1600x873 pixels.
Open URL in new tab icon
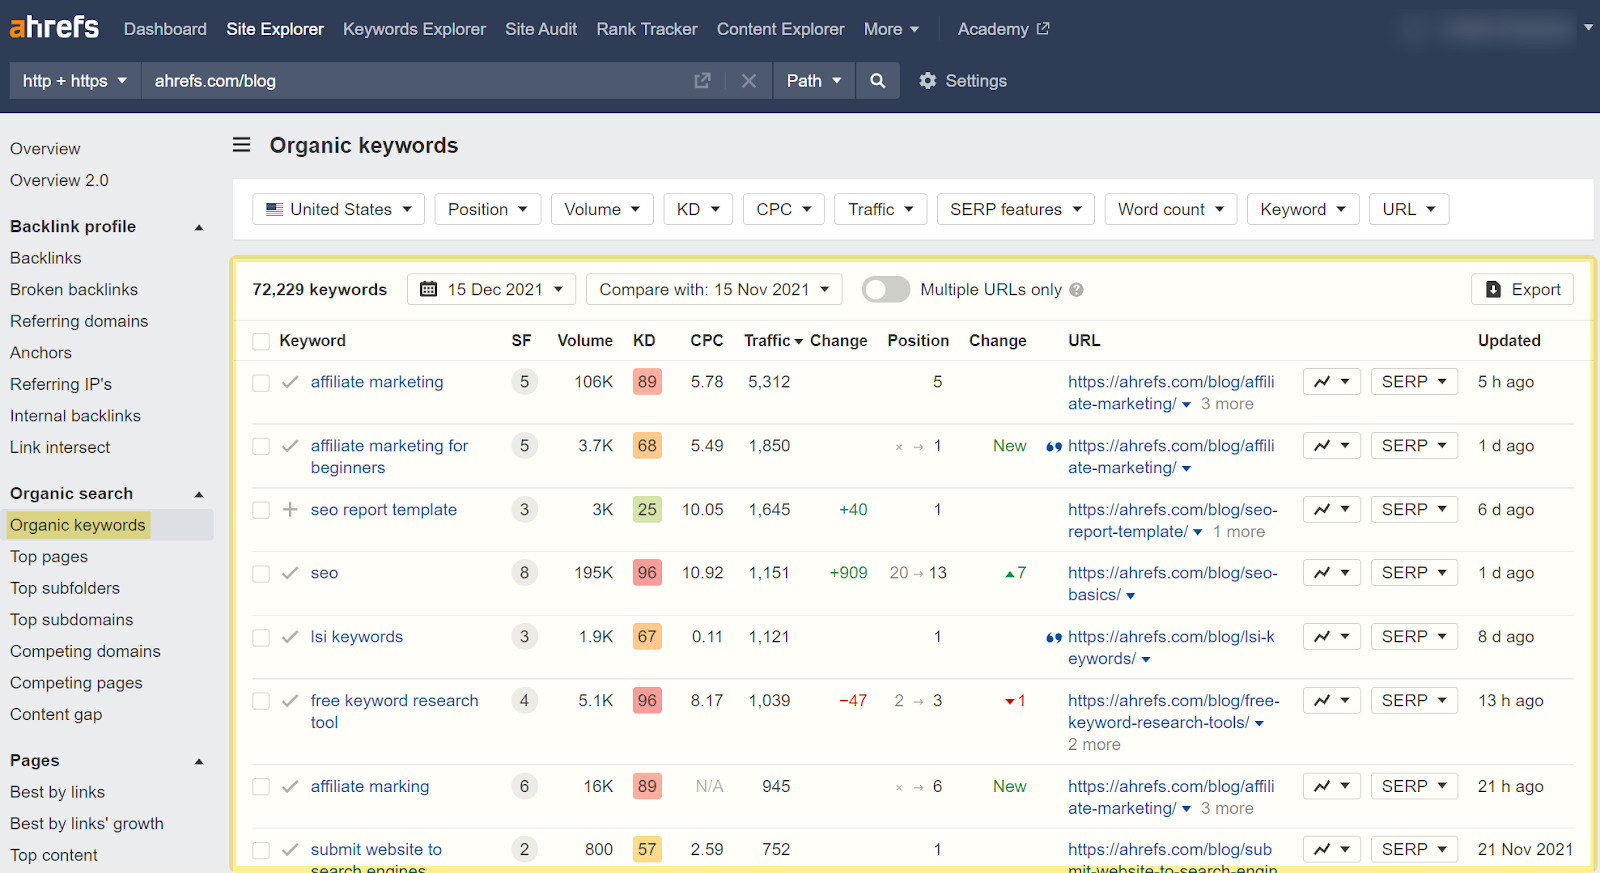pos(702,81)
